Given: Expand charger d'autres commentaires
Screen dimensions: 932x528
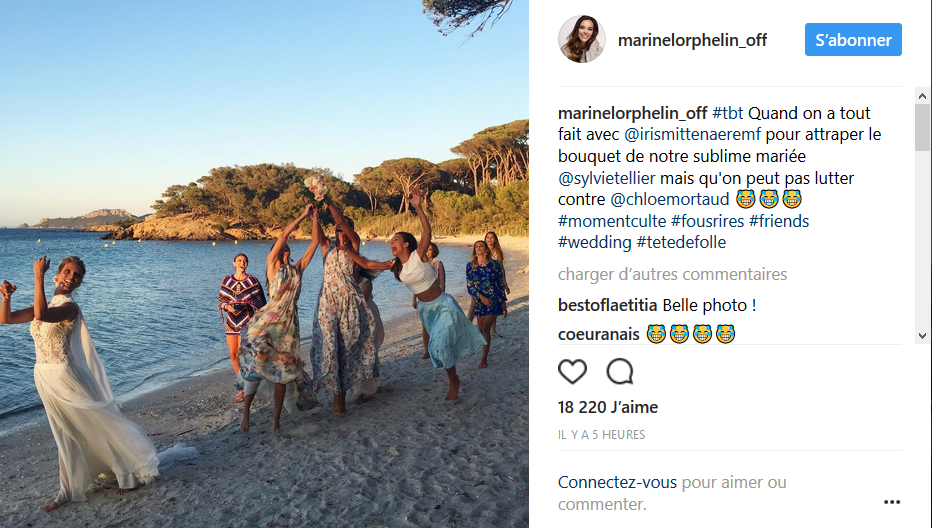Looking at the screenshot, I should 672,274.
